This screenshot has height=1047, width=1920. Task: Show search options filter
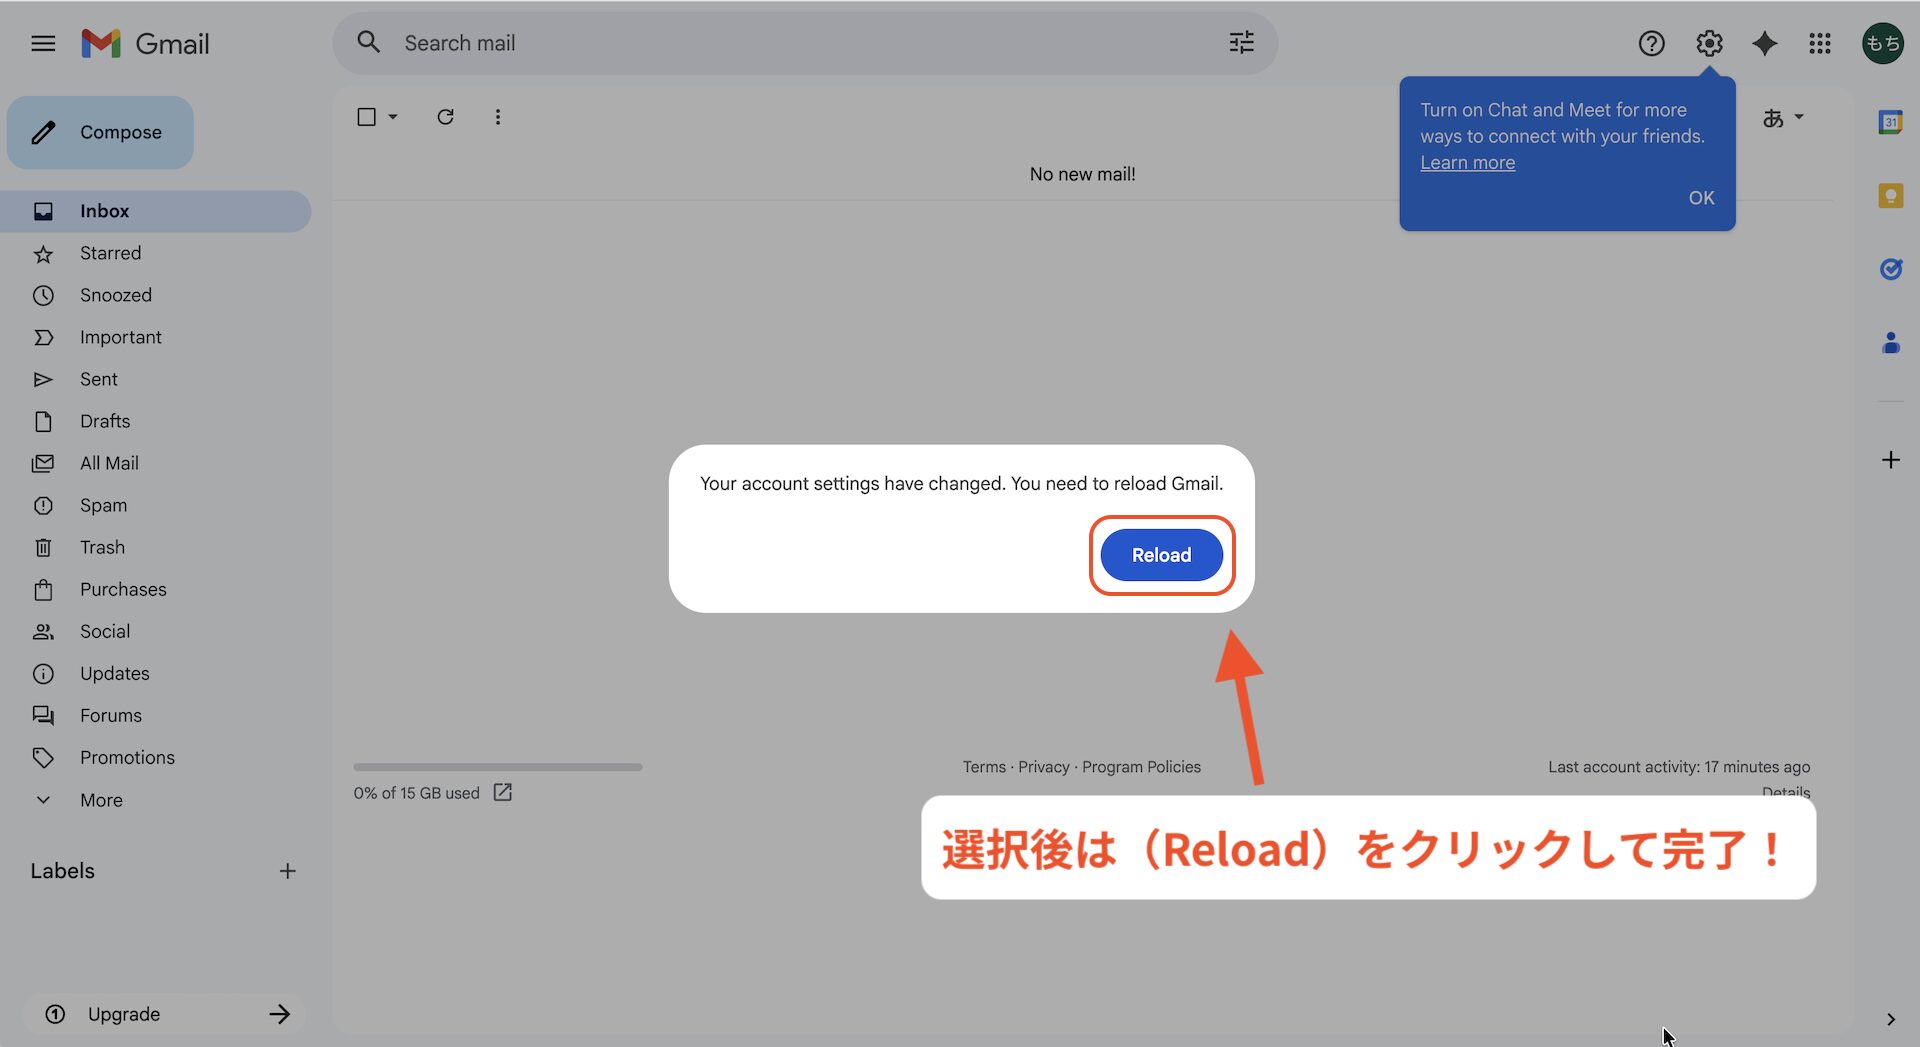pyautogui.click(x=1241, y=43)
